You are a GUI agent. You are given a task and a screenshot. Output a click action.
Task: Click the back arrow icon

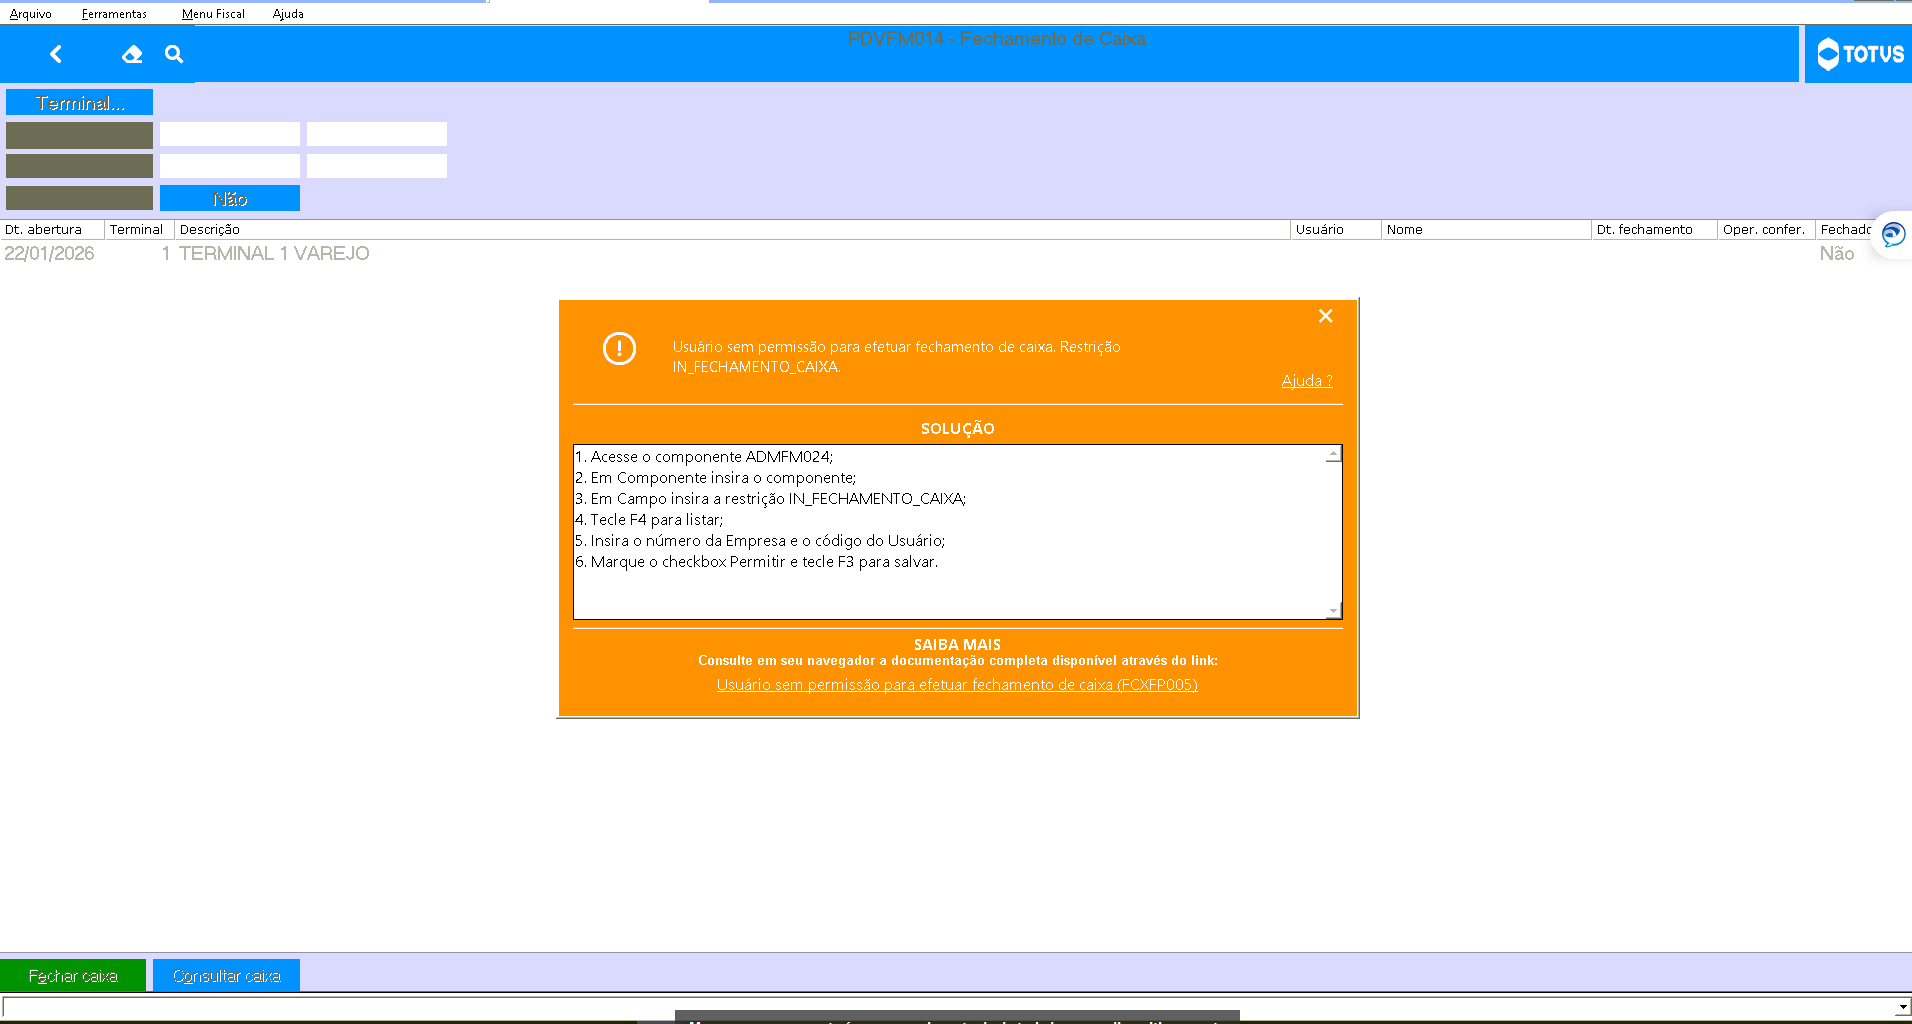pyautogui.click(x=56, y=54)
